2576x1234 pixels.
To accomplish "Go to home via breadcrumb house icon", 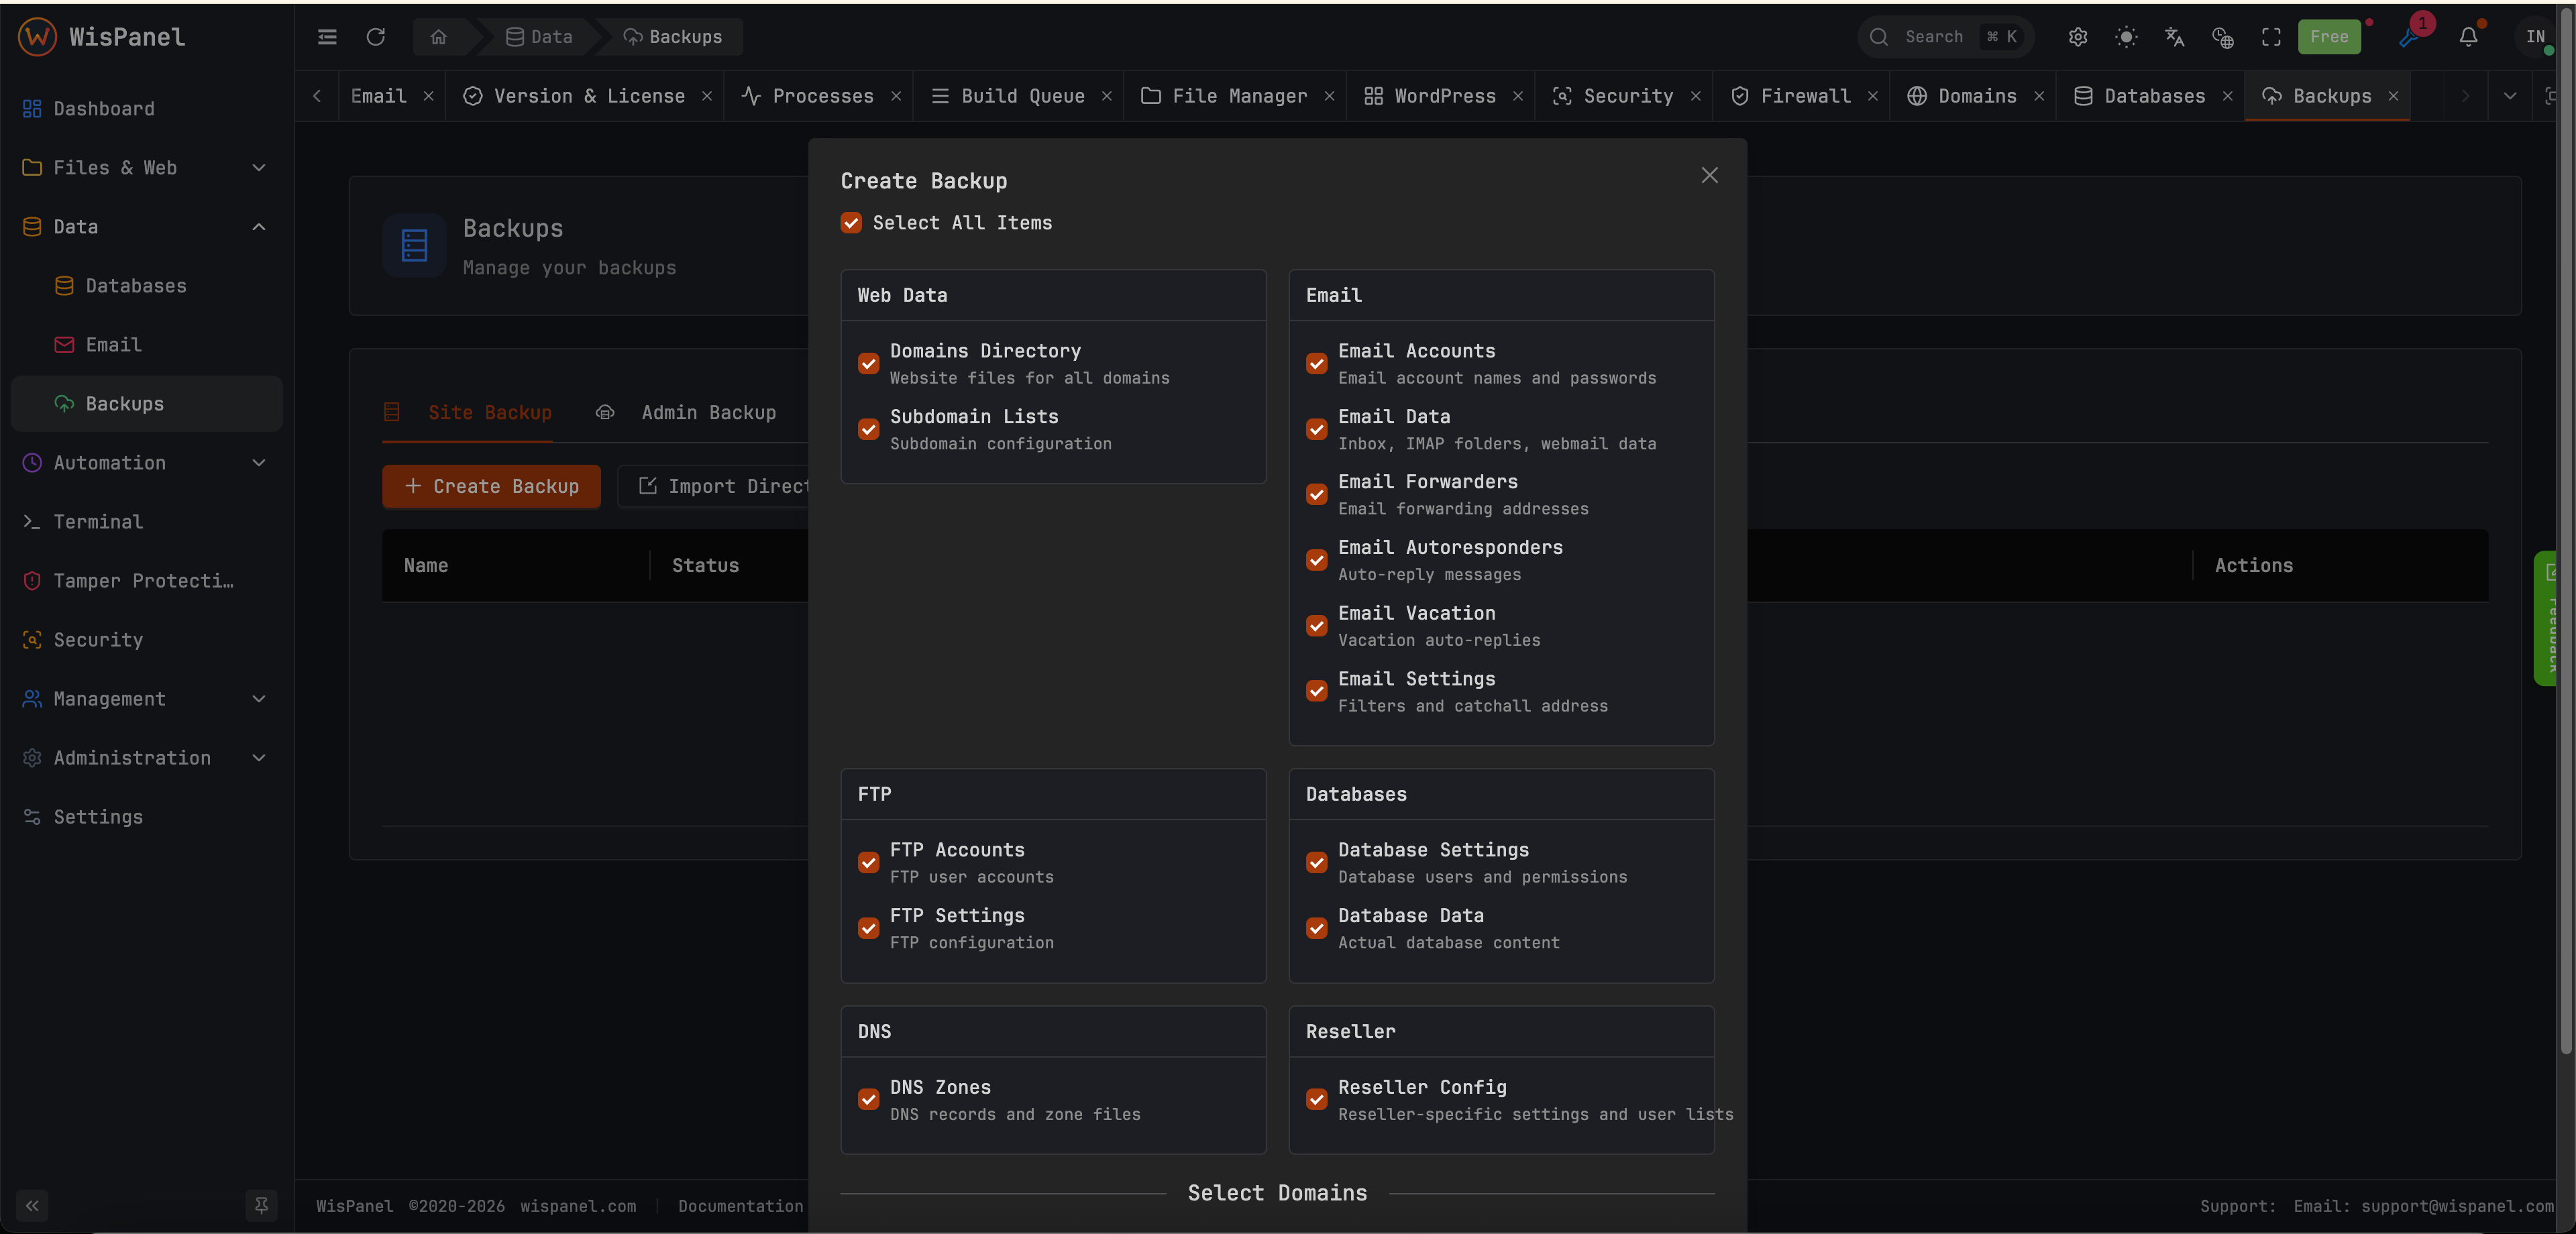I will click(x=438, y=37).
